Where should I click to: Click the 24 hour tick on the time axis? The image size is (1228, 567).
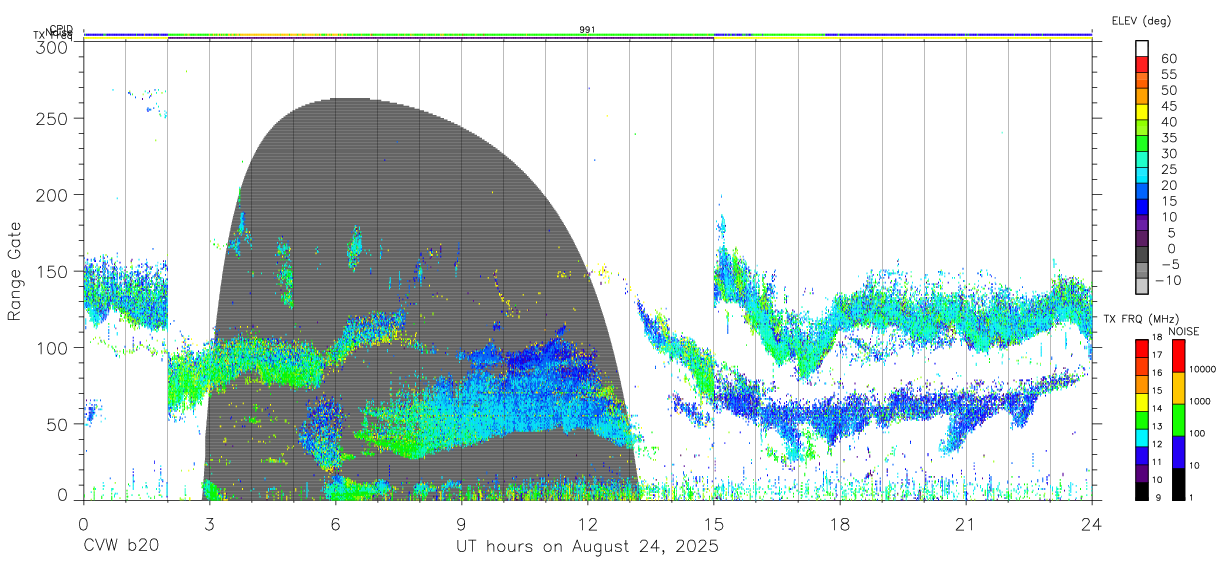coord(1091,524)
